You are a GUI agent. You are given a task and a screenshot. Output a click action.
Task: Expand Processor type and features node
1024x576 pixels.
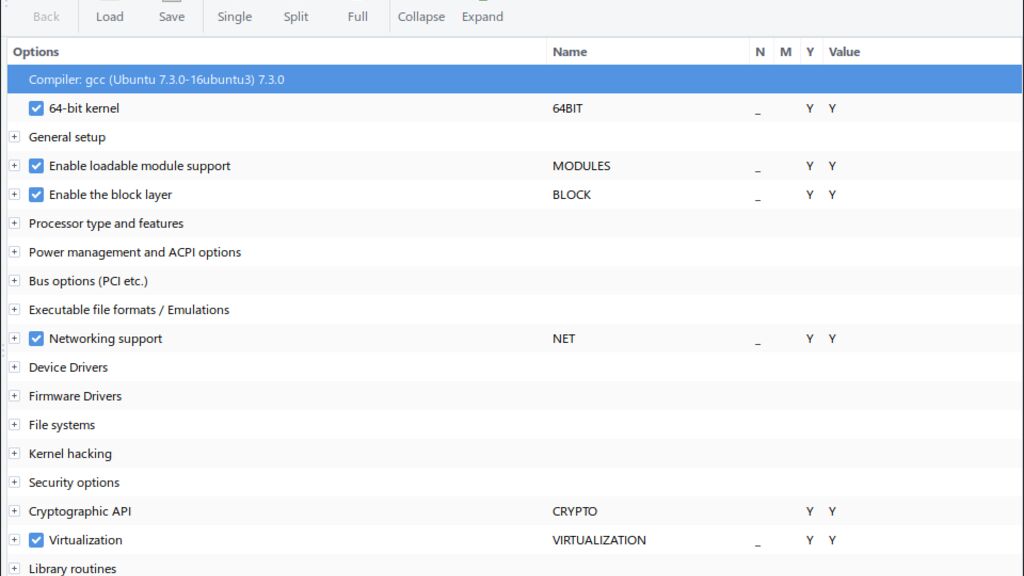pyautogui.click(x=14, y=223)
